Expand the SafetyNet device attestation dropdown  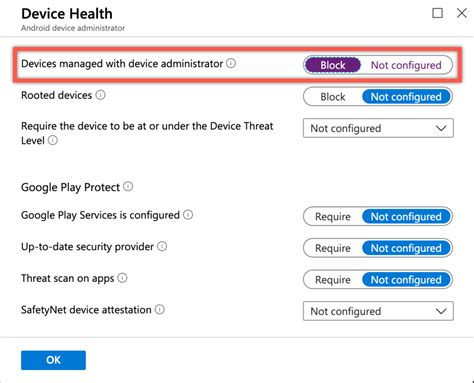click(378, 311)
